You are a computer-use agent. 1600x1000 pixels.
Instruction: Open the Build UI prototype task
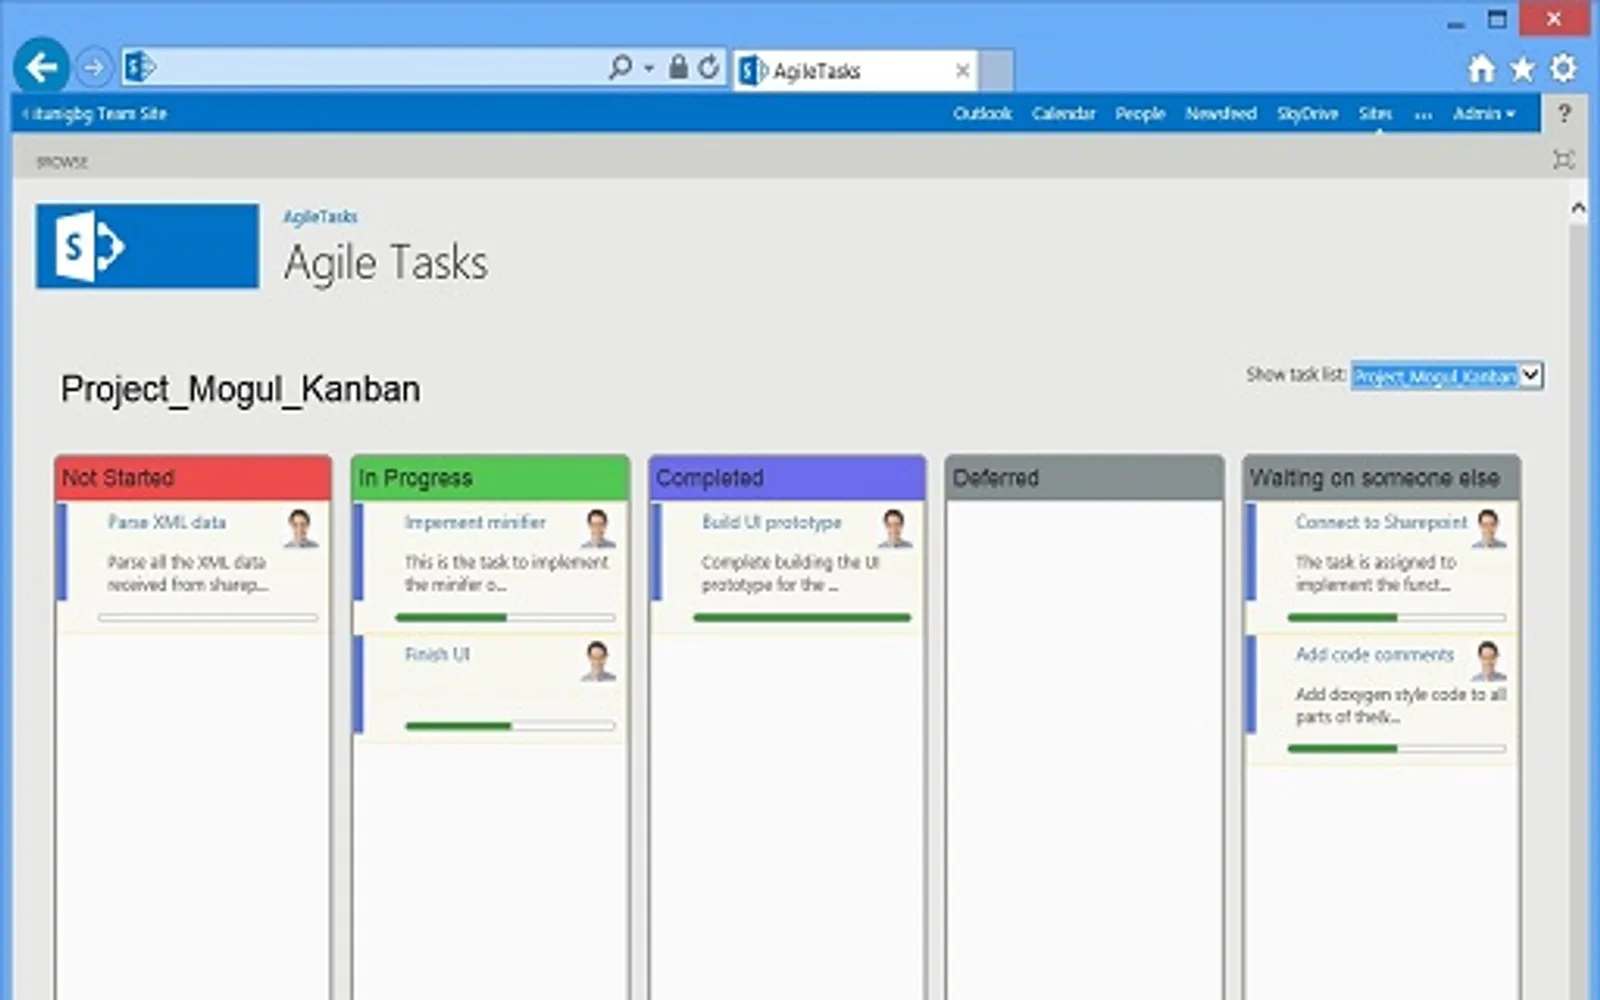771,522
